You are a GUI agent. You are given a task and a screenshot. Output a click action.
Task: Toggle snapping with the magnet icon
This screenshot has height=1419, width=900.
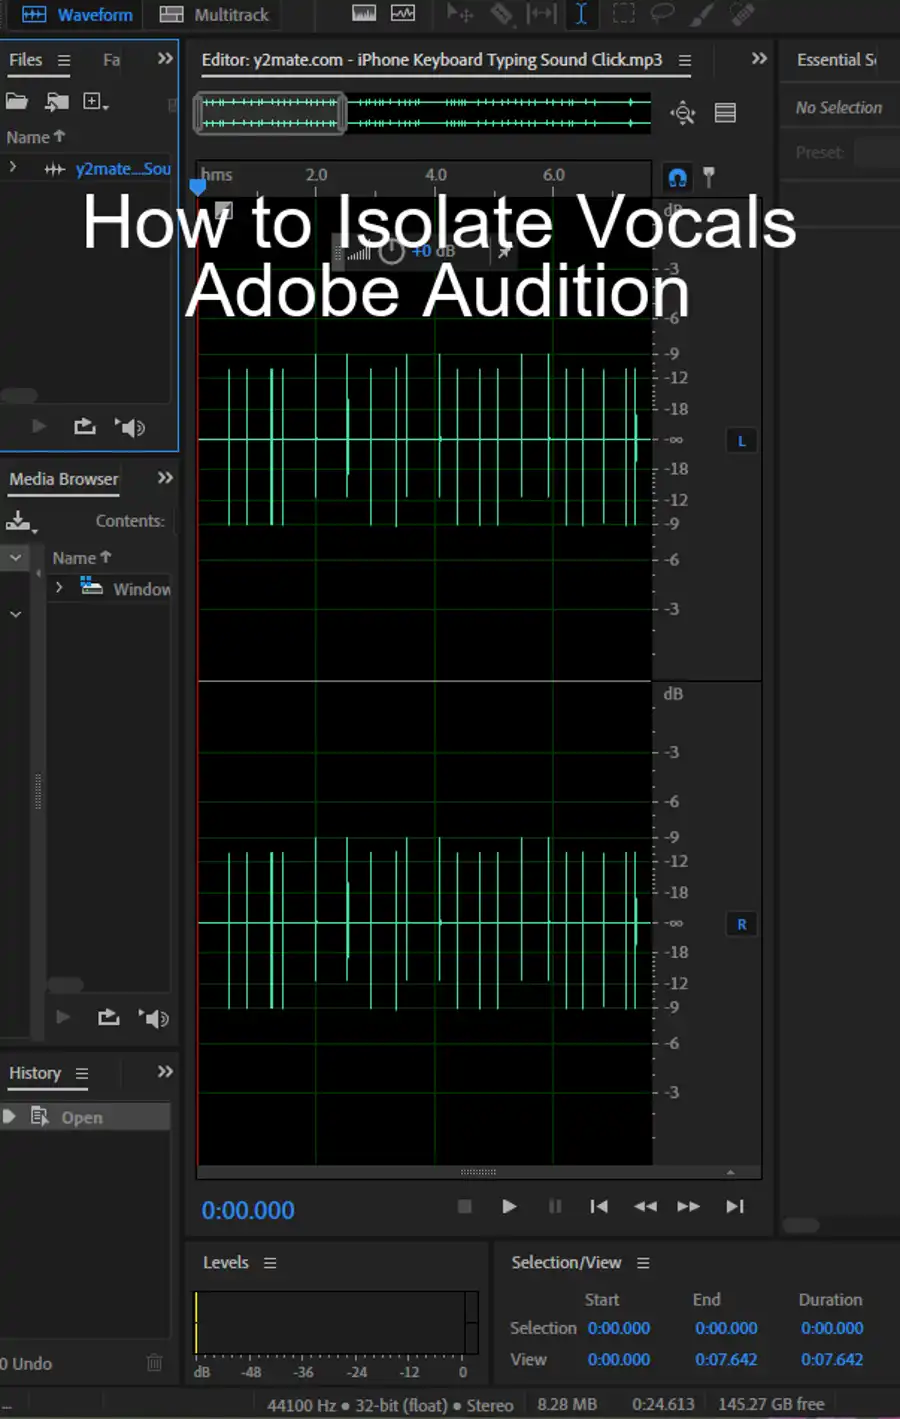(677, 178)
